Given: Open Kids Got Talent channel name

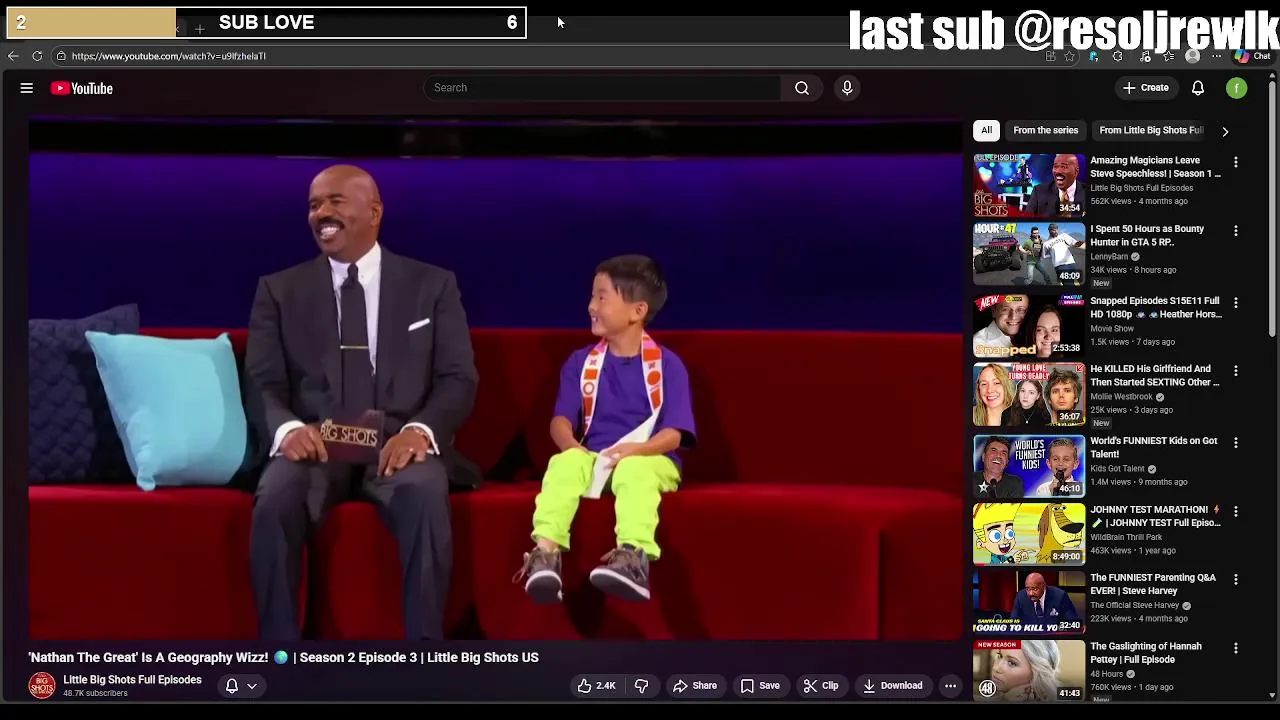Looking at the screenshot, I should click(x=1117, y=469).
